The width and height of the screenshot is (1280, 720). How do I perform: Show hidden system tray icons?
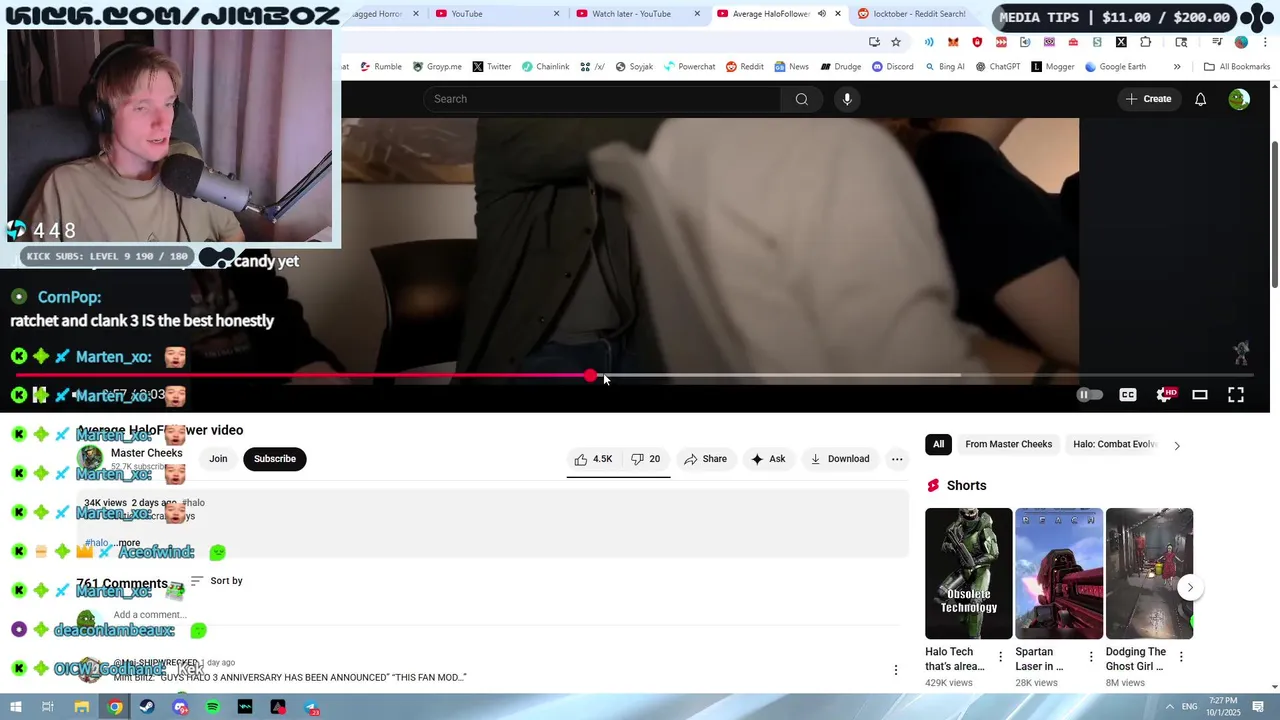pyautogui.click(x=1169, y=707)
